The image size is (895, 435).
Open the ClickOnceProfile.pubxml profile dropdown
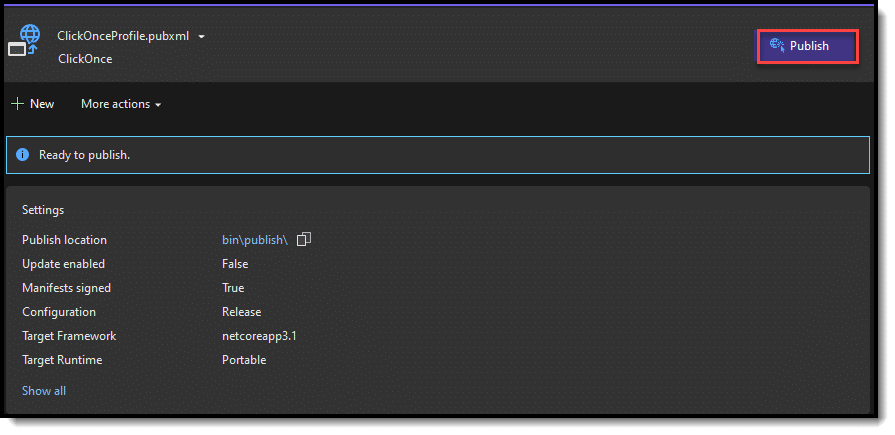pos(130,36)
